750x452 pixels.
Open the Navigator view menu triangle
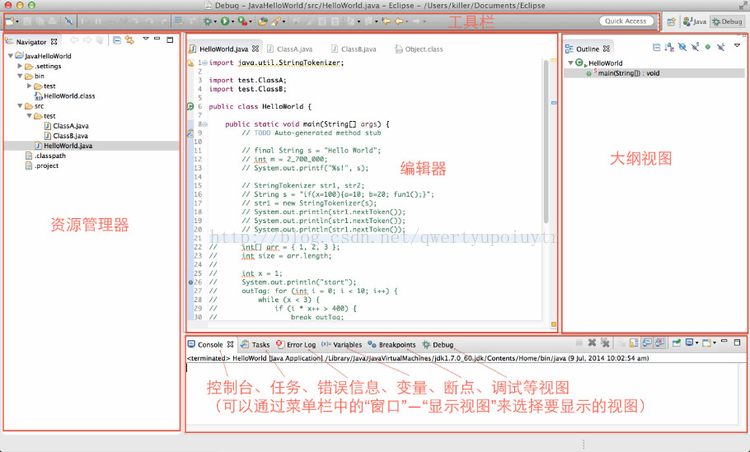click(x=146, y=39)
